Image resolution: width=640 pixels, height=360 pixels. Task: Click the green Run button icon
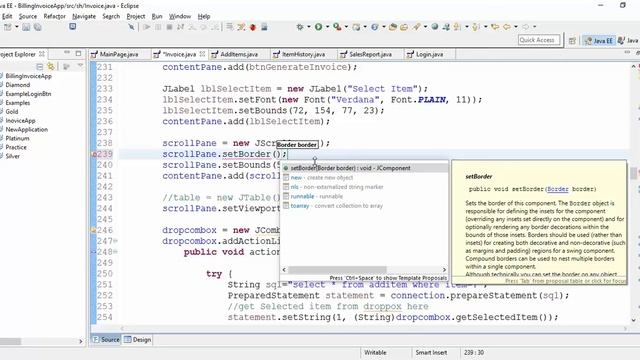click(x=318, y=27)
